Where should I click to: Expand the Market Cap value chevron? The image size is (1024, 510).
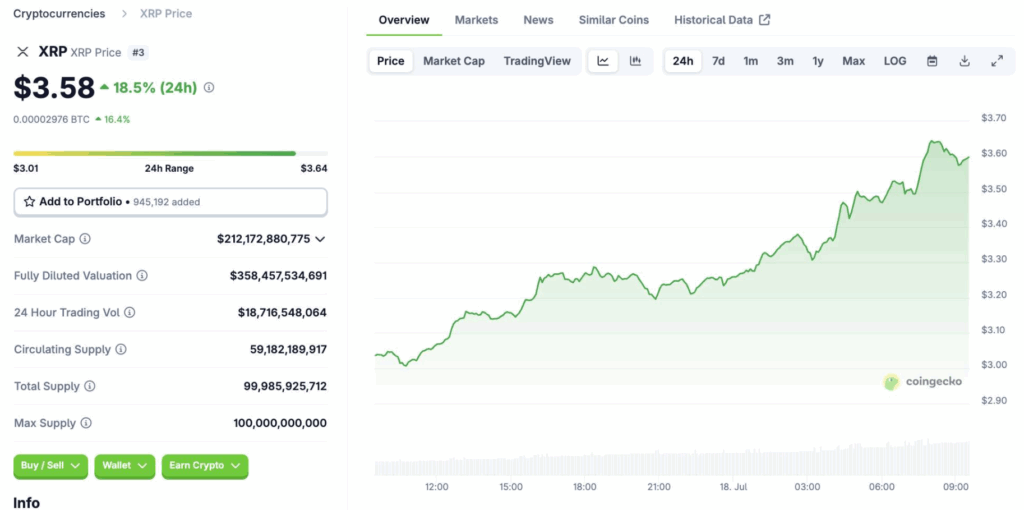(320, 239)
